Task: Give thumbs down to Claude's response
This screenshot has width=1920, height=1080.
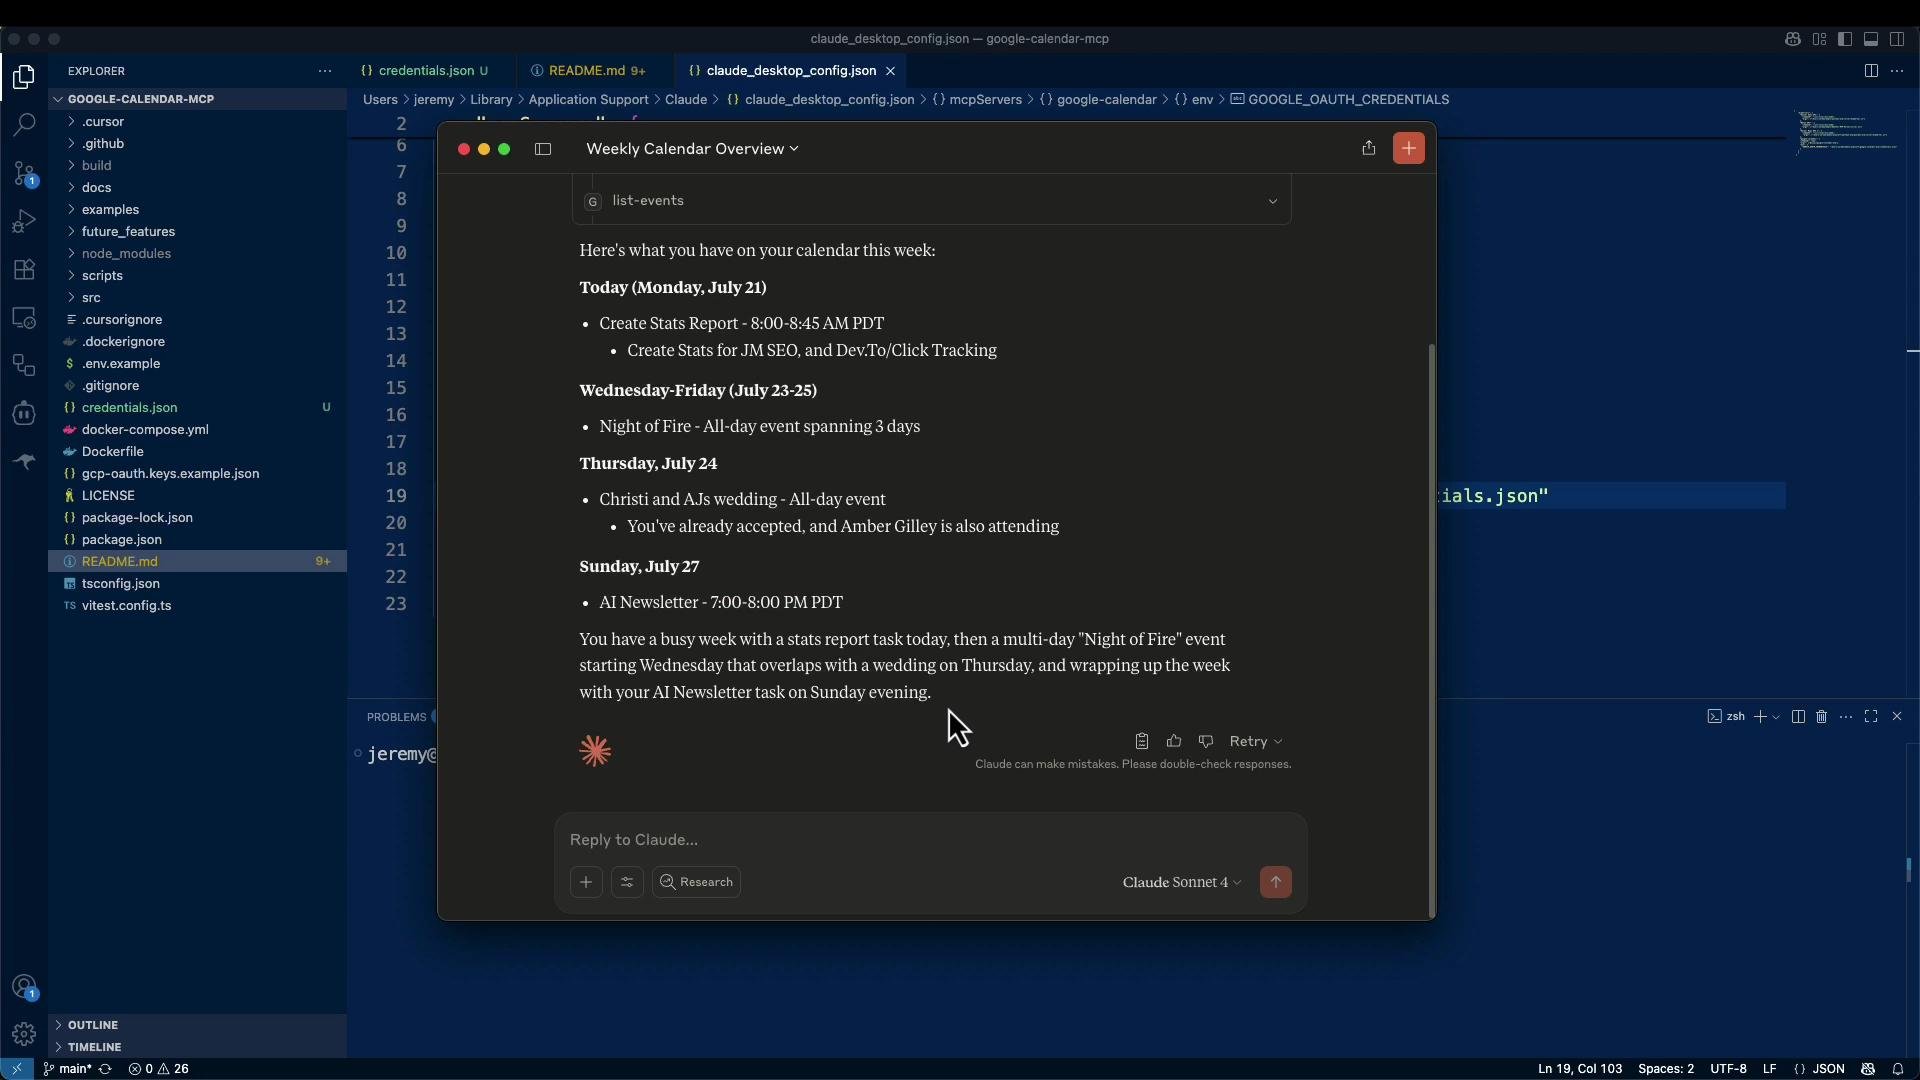Action: [1206, 741]
